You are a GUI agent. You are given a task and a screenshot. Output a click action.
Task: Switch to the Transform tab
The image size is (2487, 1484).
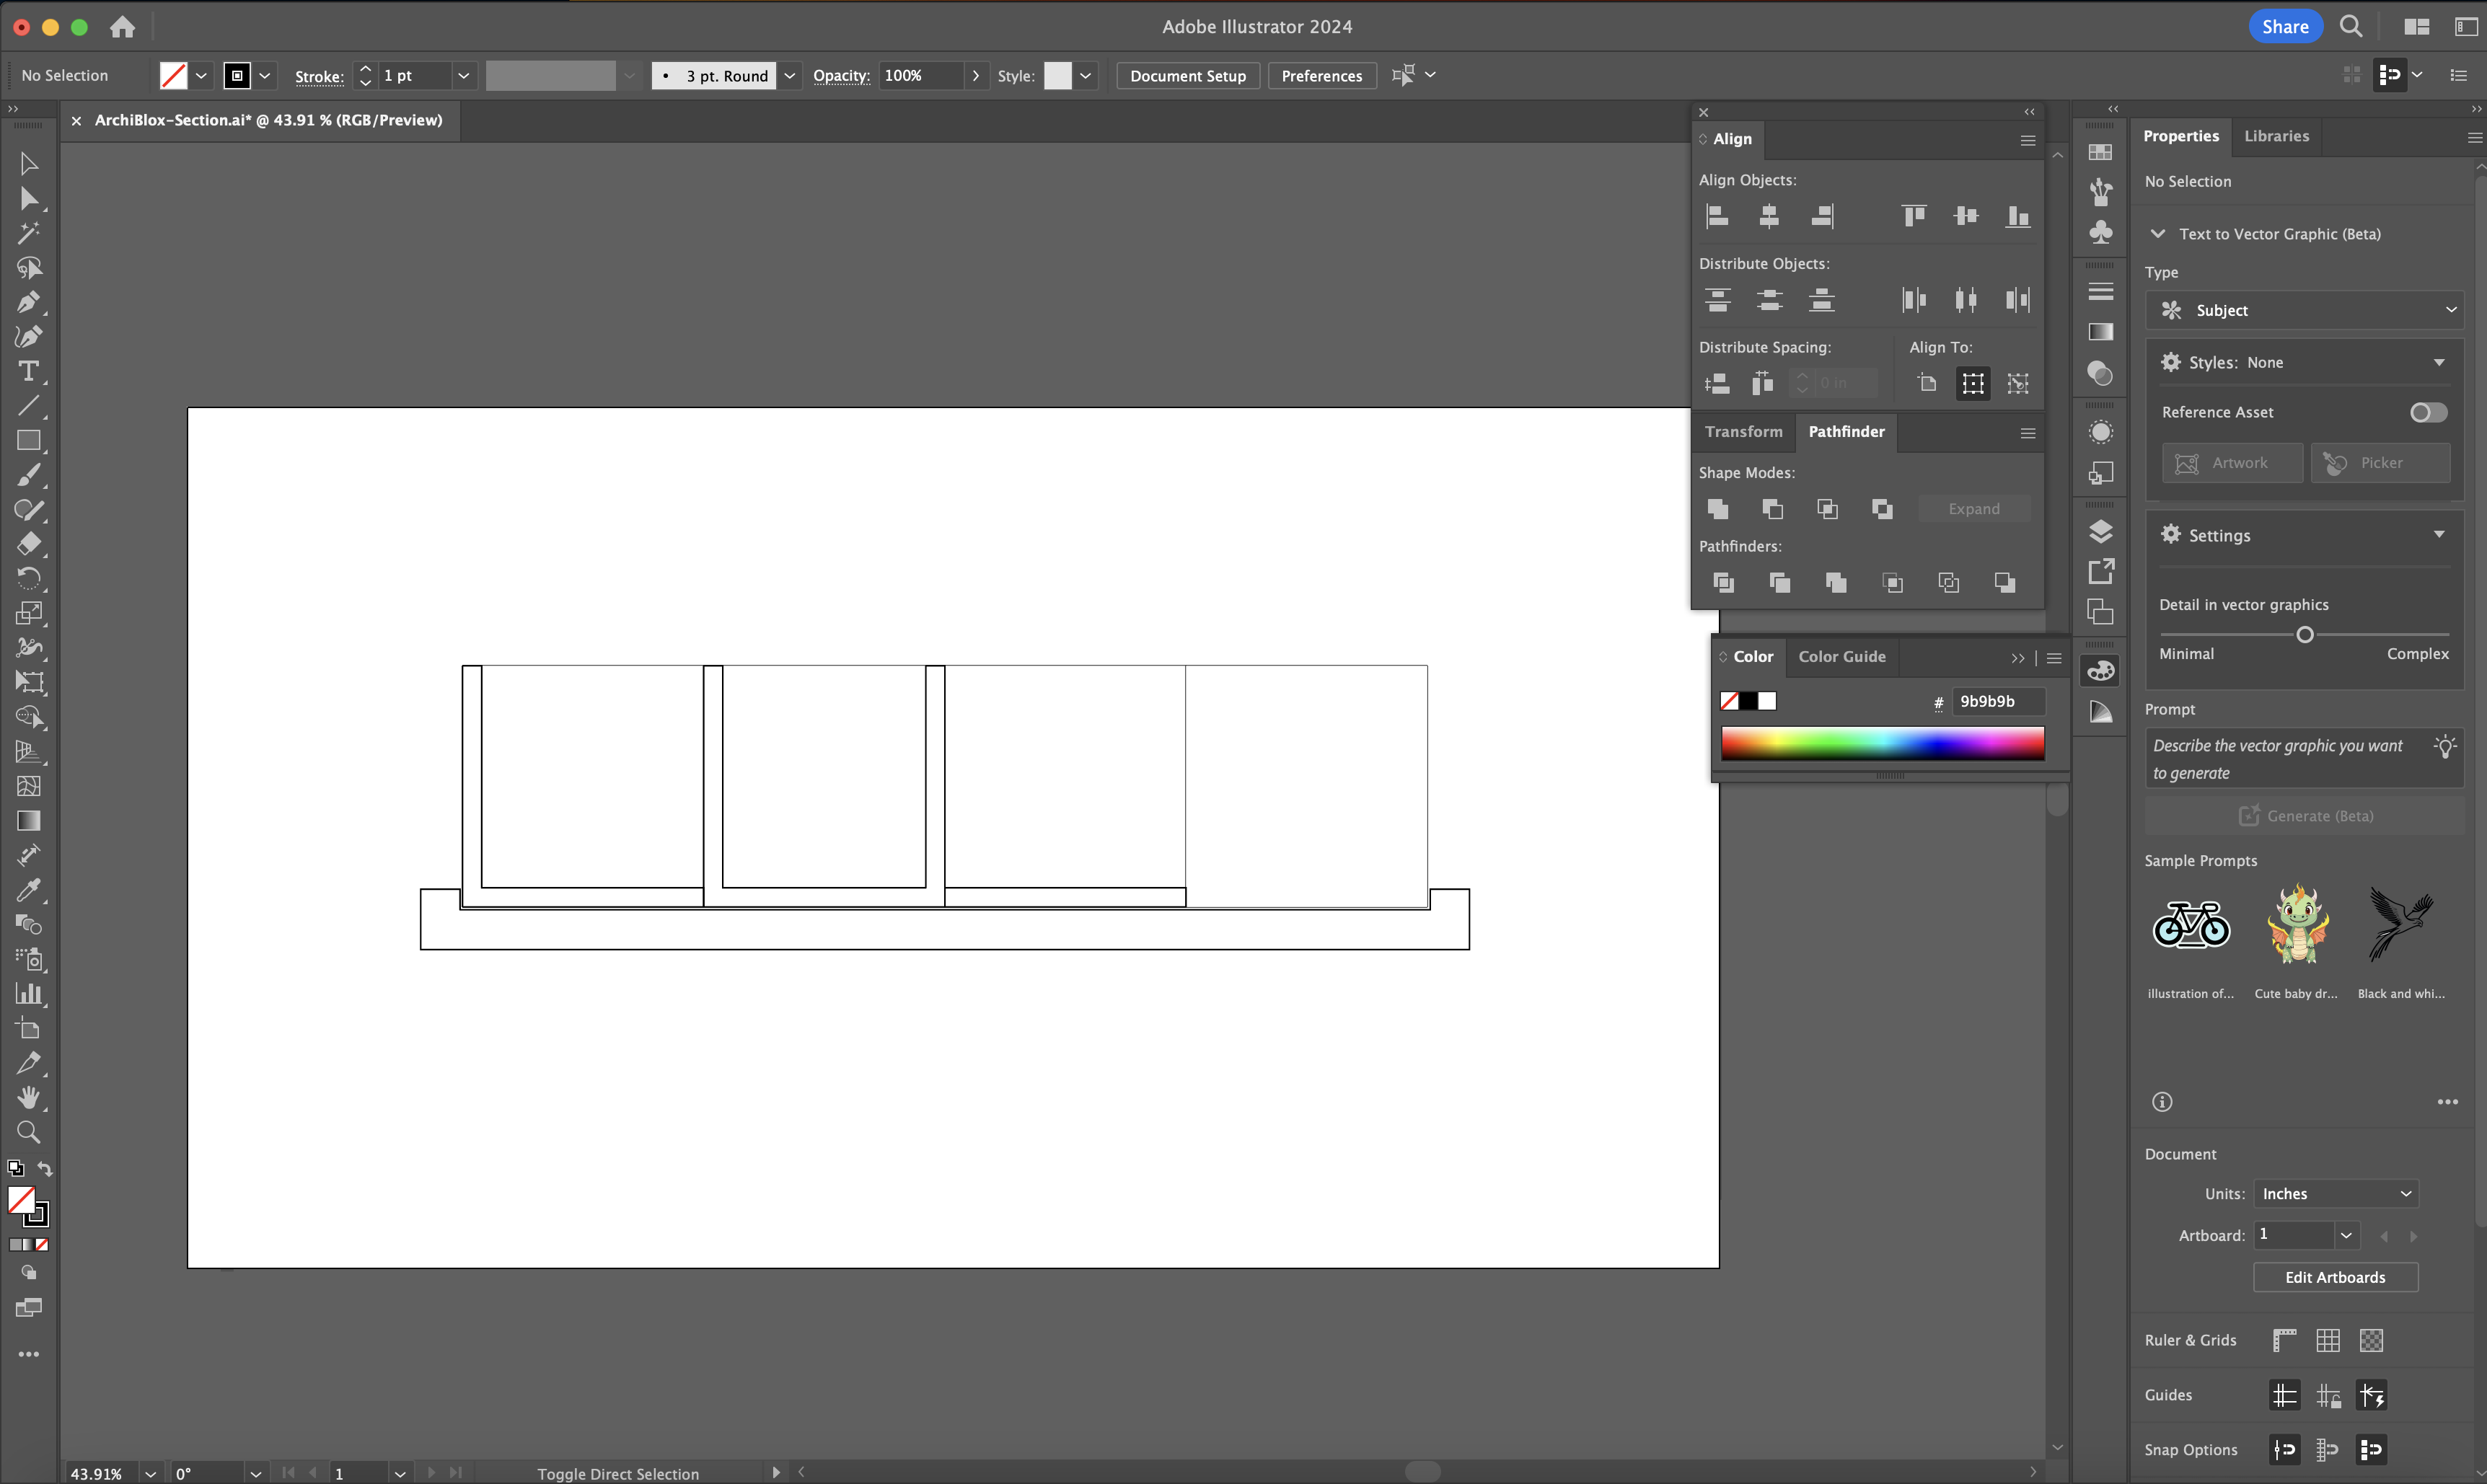pyautogui.click(x=1743, y=431)
